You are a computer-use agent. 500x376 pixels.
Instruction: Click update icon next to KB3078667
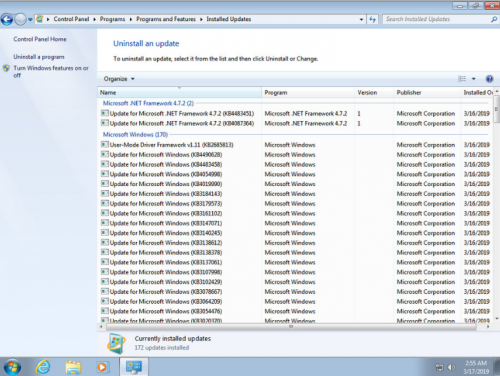point(105,291)
